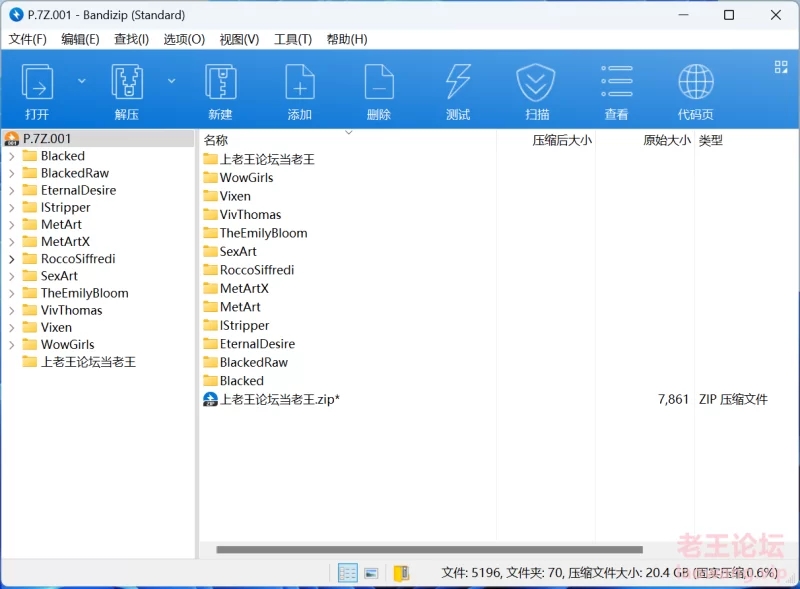The width and height of the screenshot is (800, 589).
Task: Open the dropdown arrow beside 解压
Action: [171, 81]
